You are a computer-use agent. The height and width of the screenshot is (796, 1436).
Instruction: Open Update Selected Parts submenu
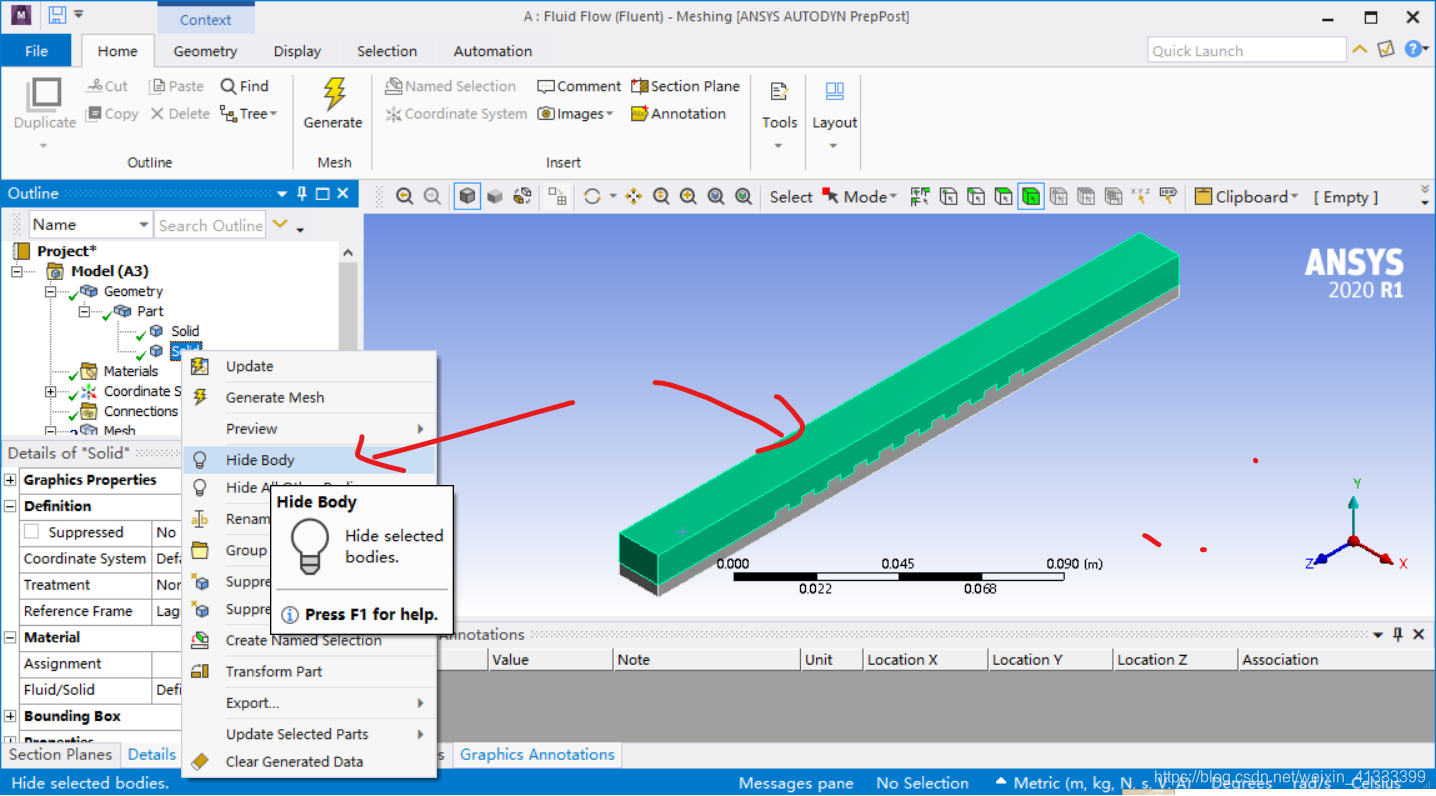(x=309, y=734)
